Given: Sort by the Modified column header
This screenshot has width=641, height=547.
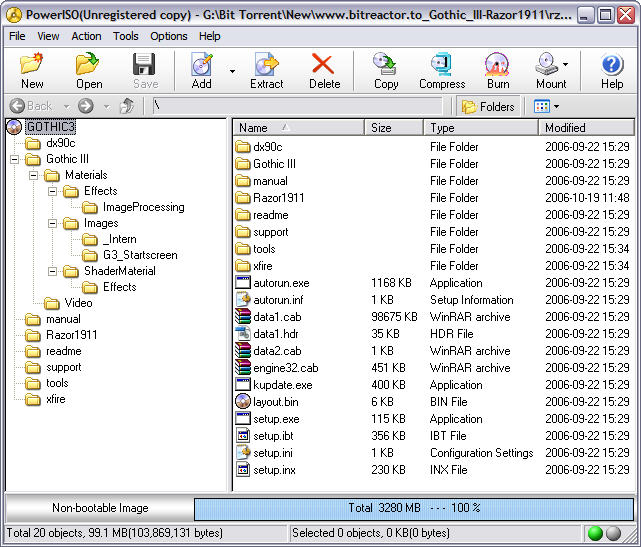Looking at the screenshot, I should pos(586,128).
